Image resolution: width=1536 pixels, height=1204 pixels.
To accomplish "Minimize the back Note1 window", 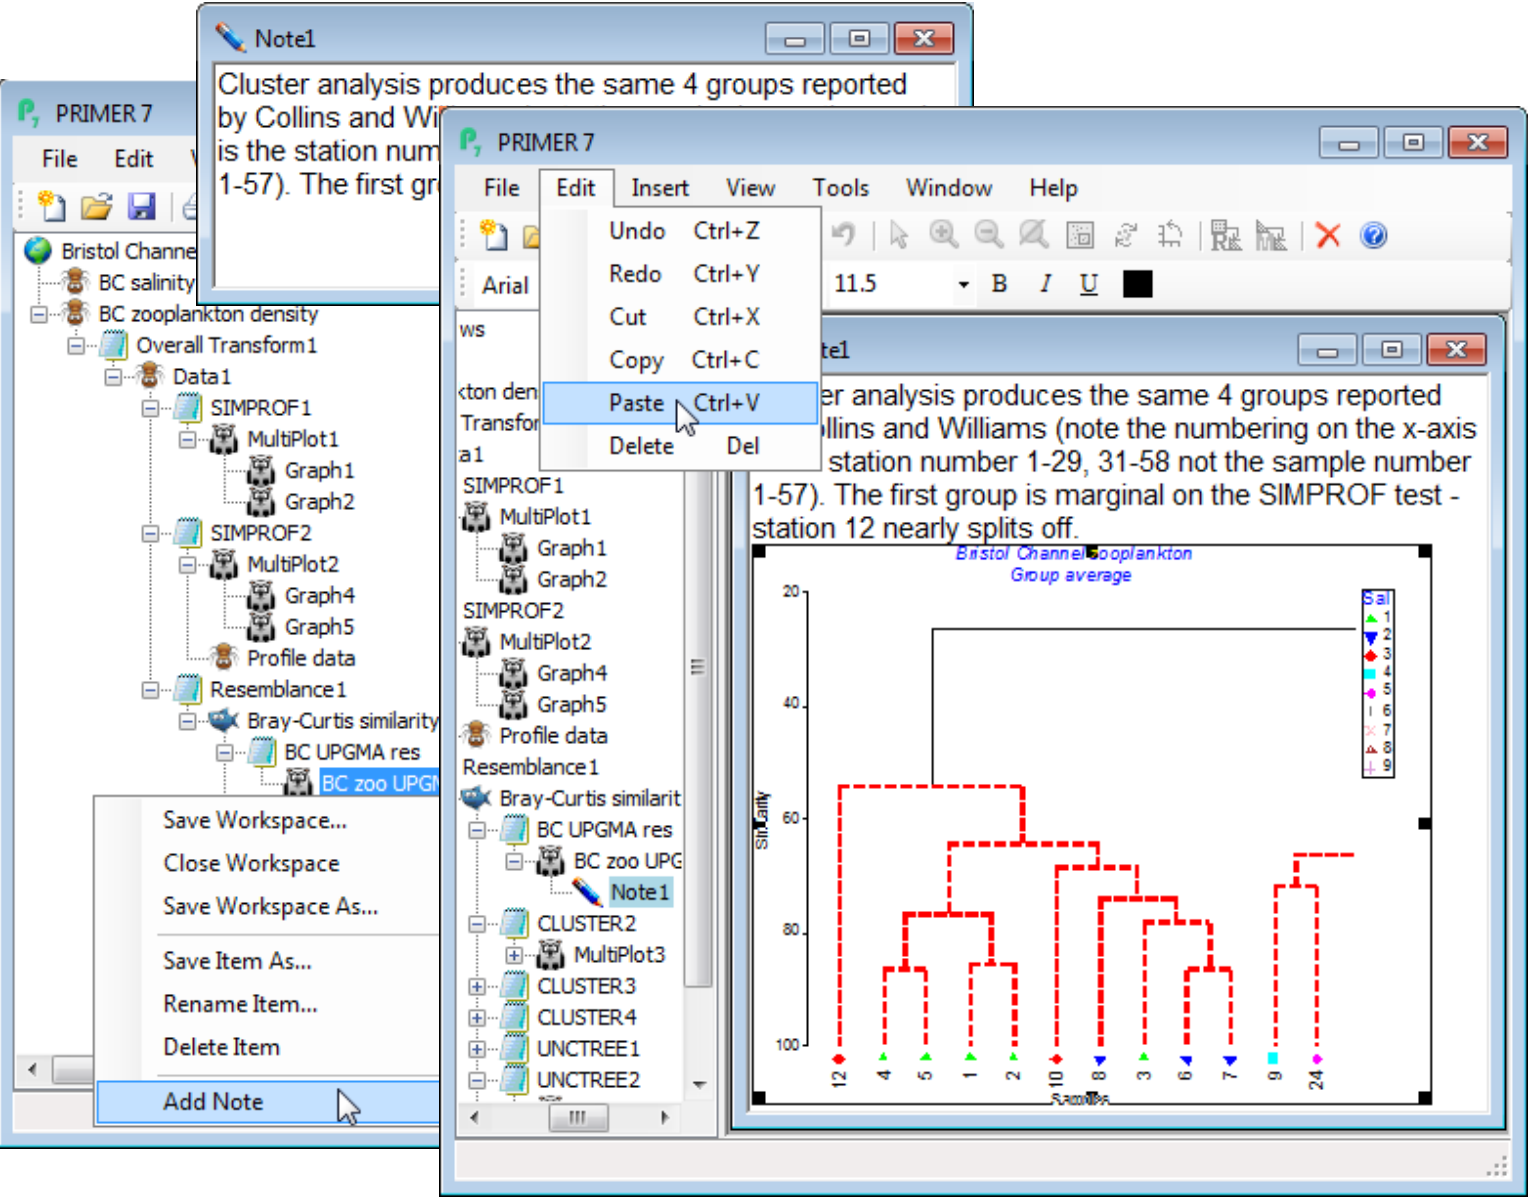I will 795,39.
